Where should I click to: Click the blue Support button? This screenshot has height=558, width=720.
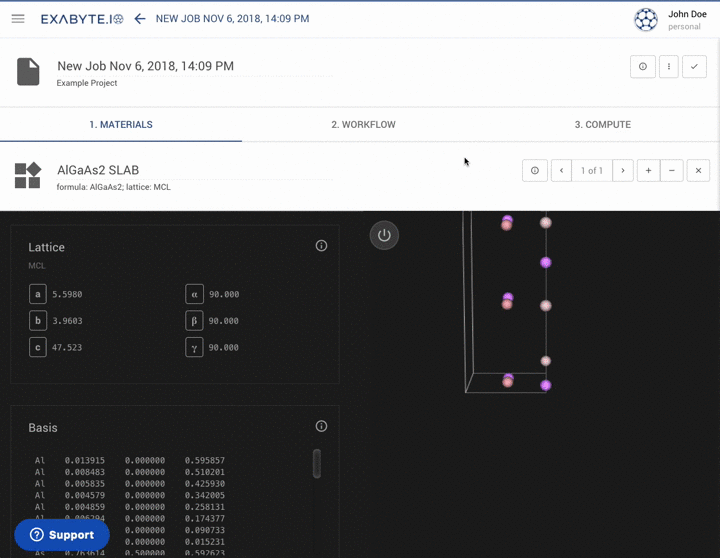coord(62,535)
